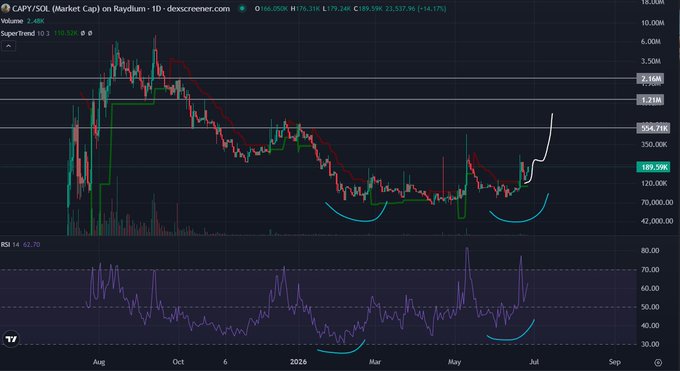Click the 30.00 RSI axis value
Image resolution: width=680 pixels, height=371 pixels.
coord(650,344)
